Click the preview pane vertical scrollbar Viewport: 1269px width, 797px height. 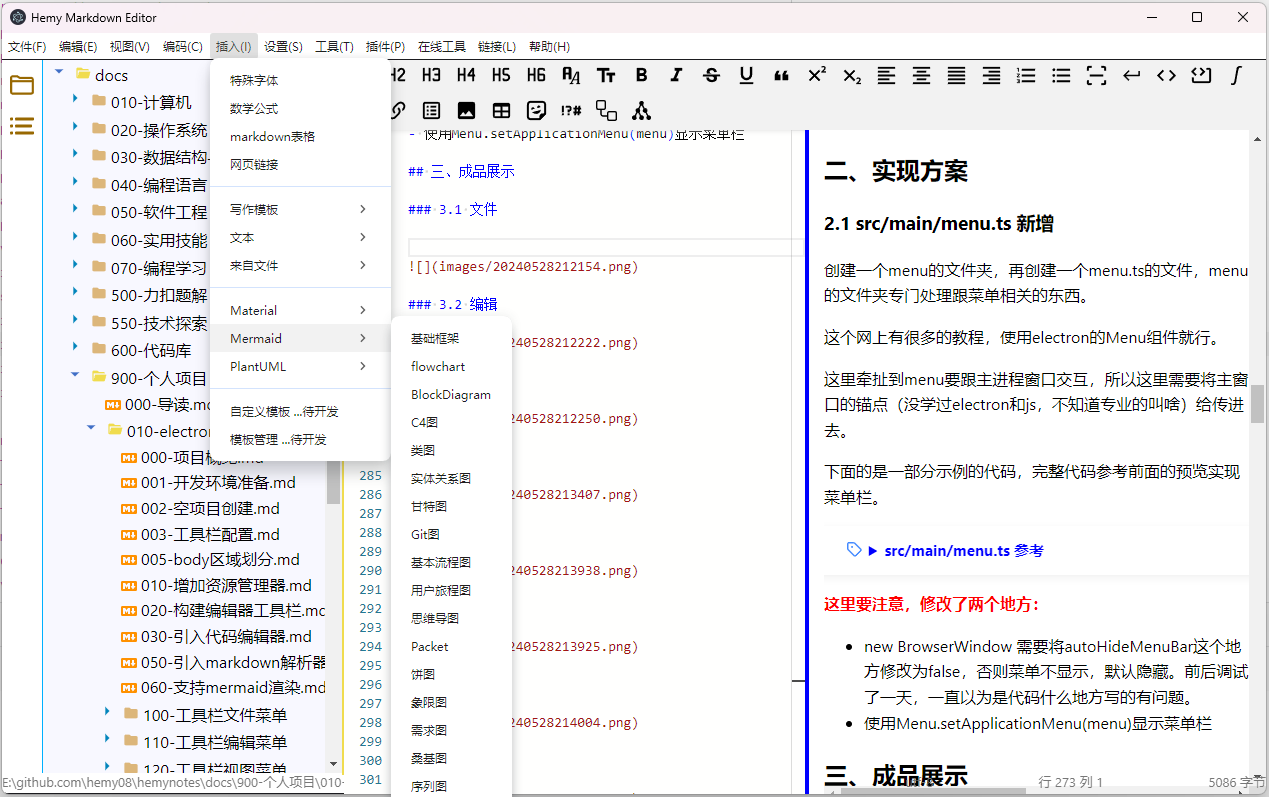click(1257, 404)
